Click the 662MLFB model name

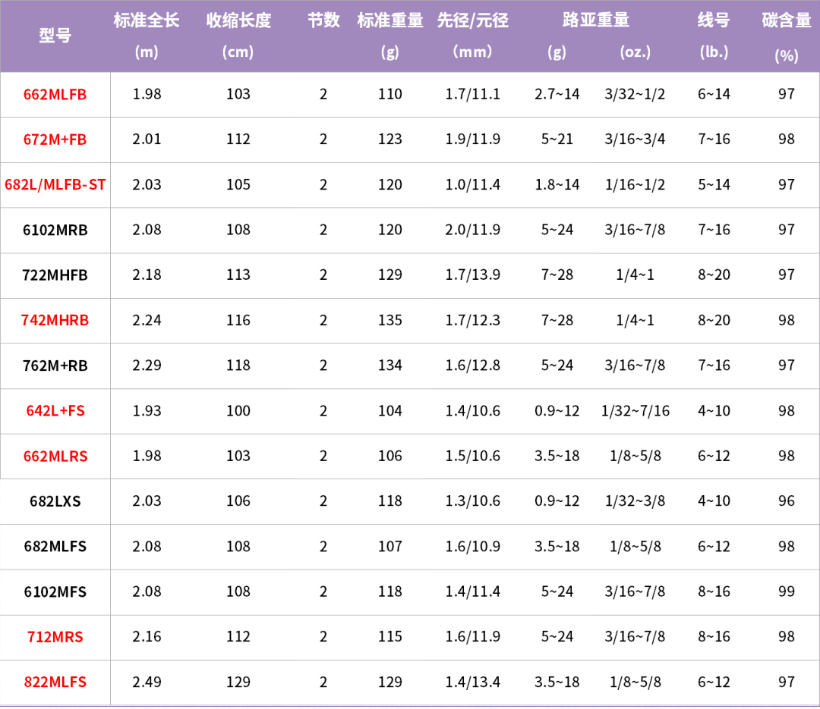(x=55, y=95)
